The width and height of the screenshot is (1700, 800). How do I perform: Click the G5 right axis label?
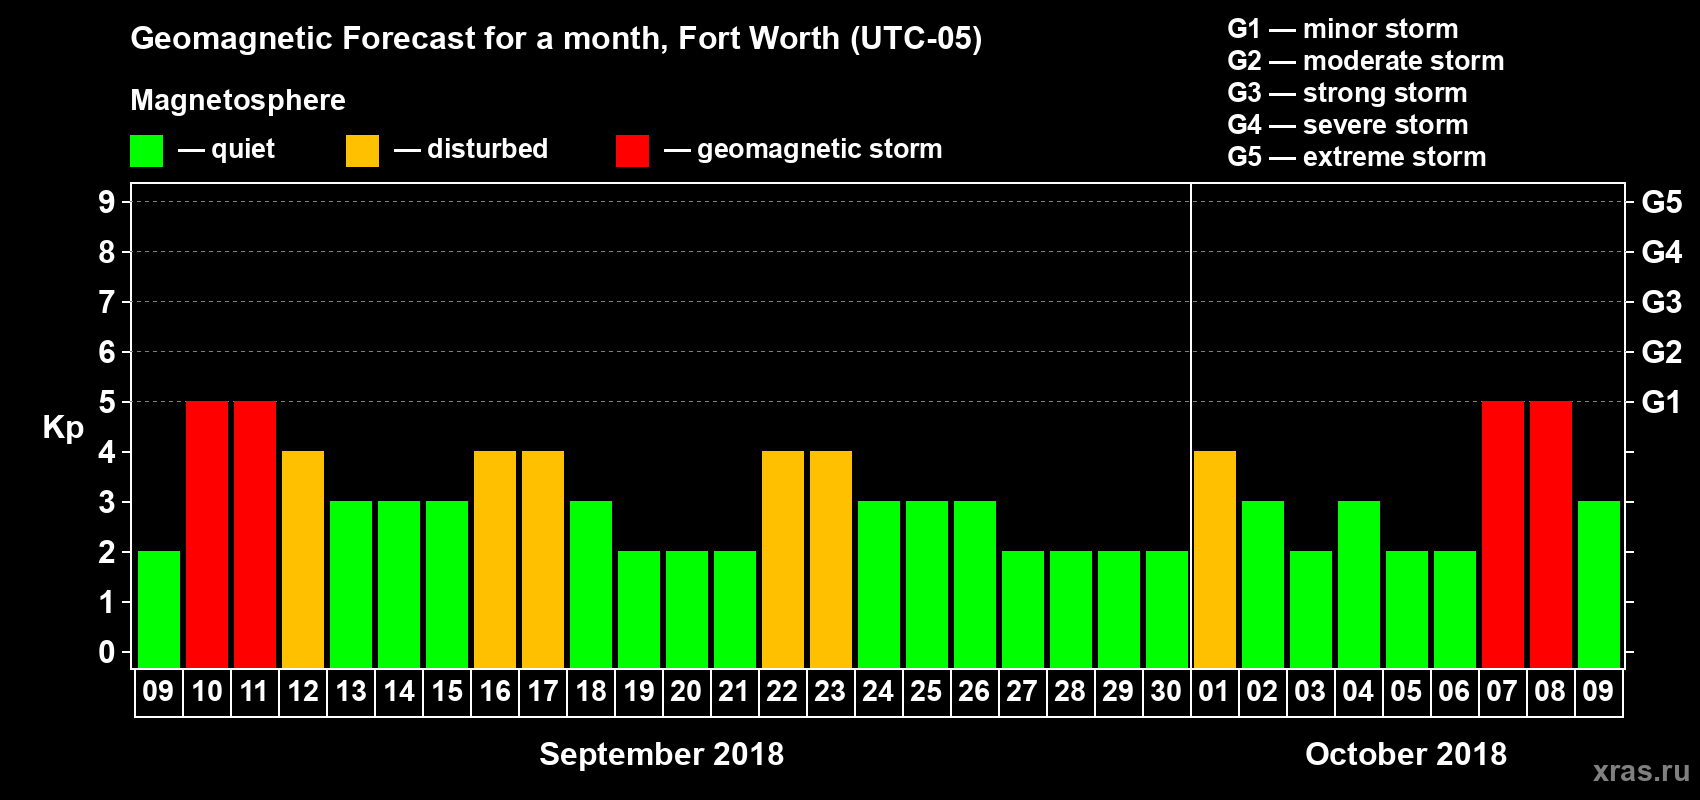[x=1662, y=202]
